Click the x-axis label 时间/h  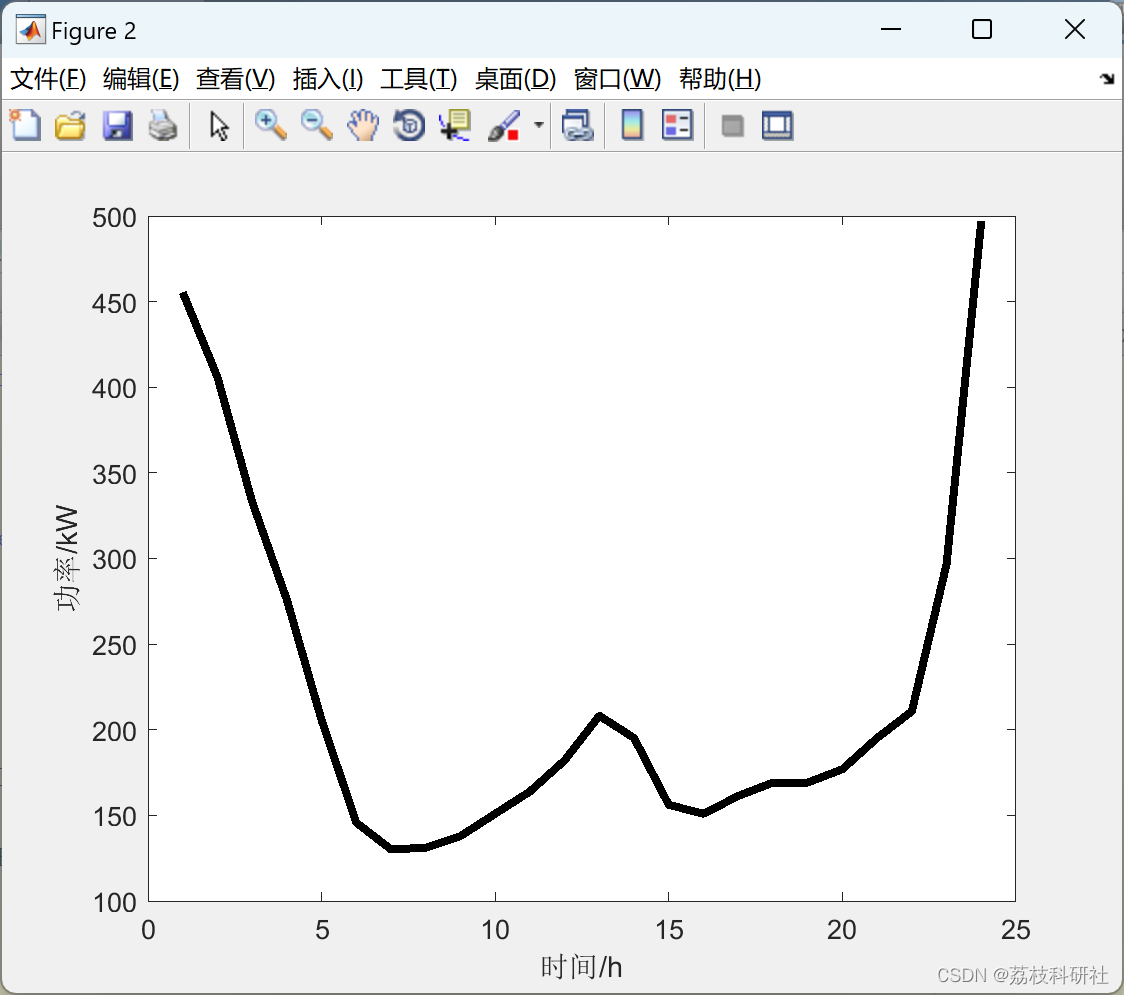click(x=581, y=967)
